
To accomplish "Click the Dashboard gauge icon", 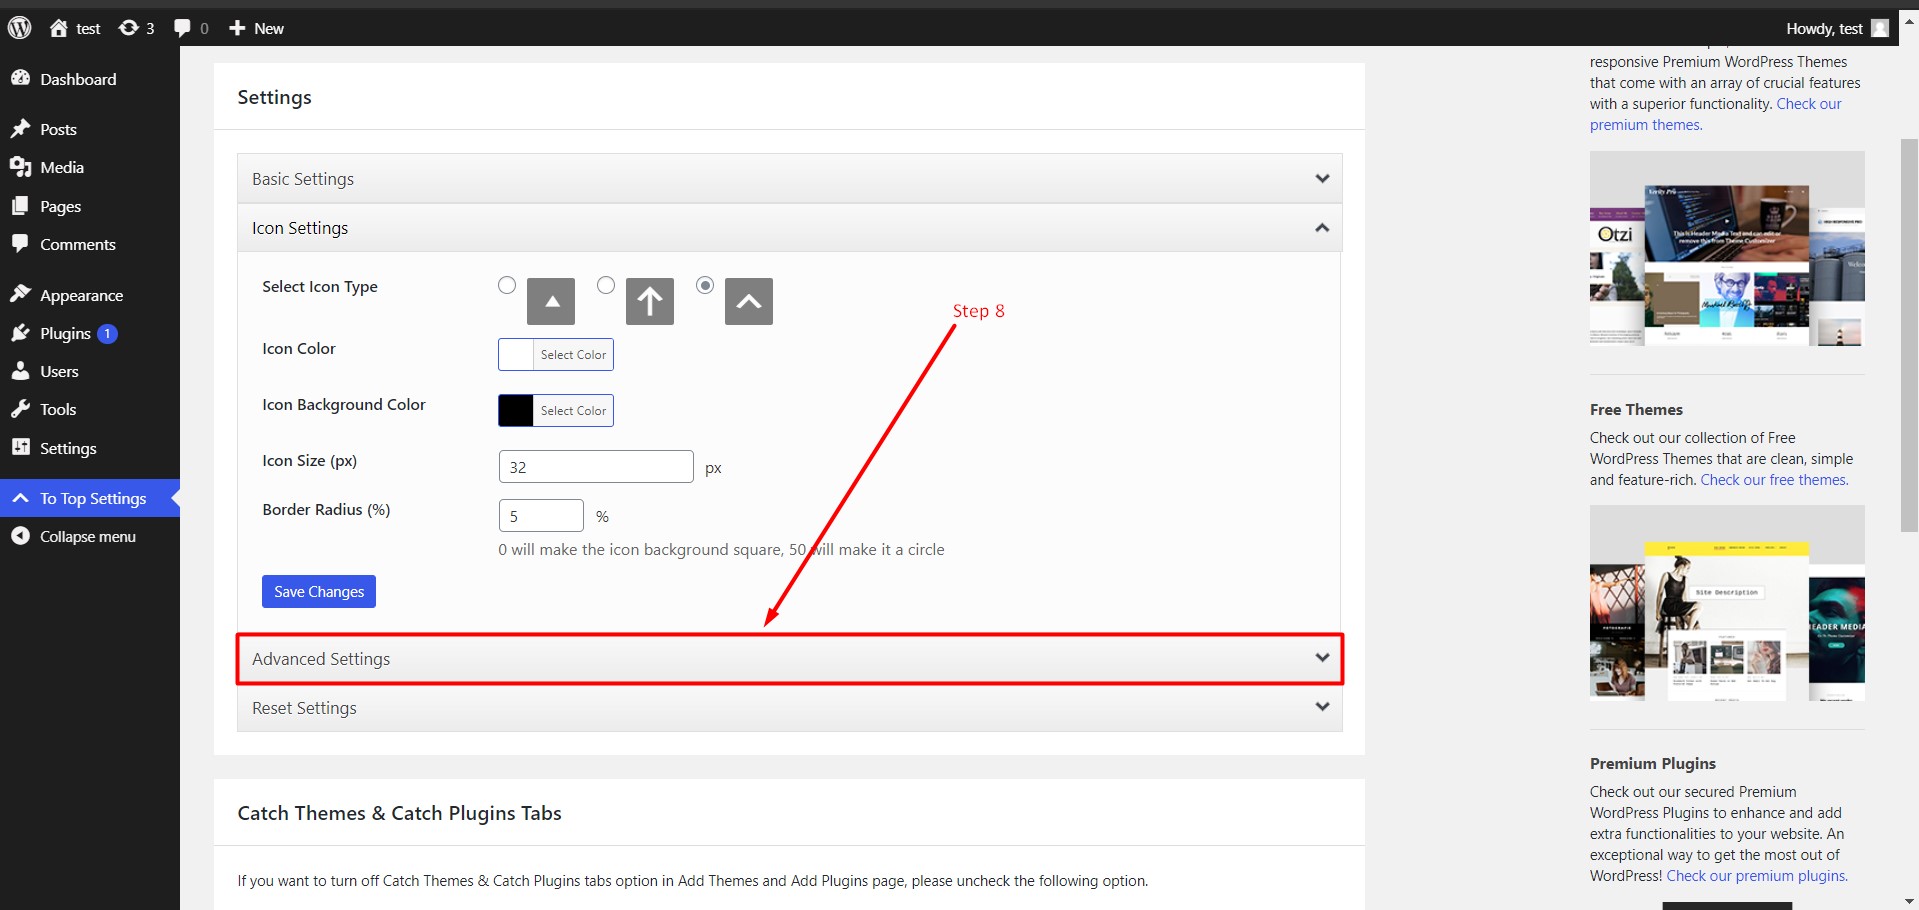I will [x=20, y=78].
